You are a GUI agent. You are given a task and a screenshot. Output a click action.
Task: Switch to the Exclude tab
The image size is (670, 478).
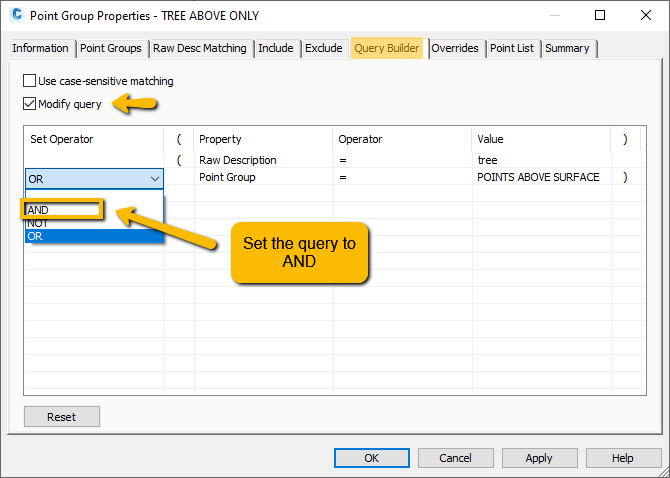click(x=323, y=48)
